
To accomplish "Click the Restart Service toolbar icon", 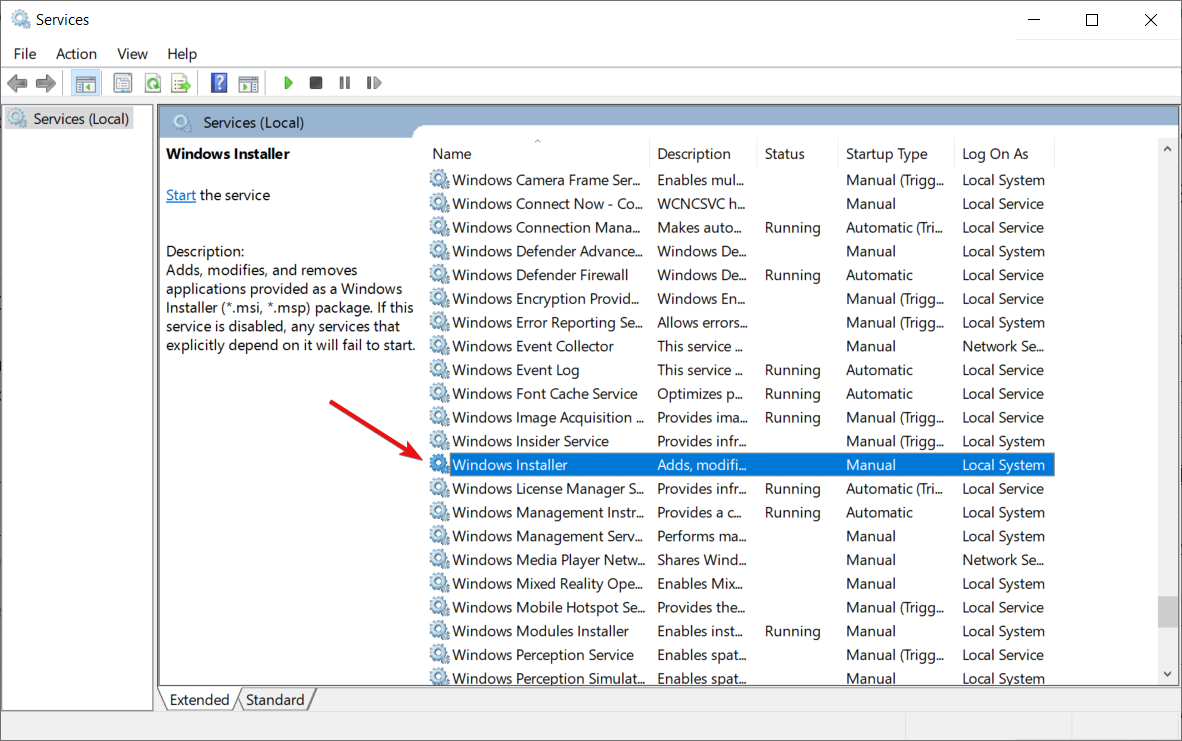I will [373, 83].
